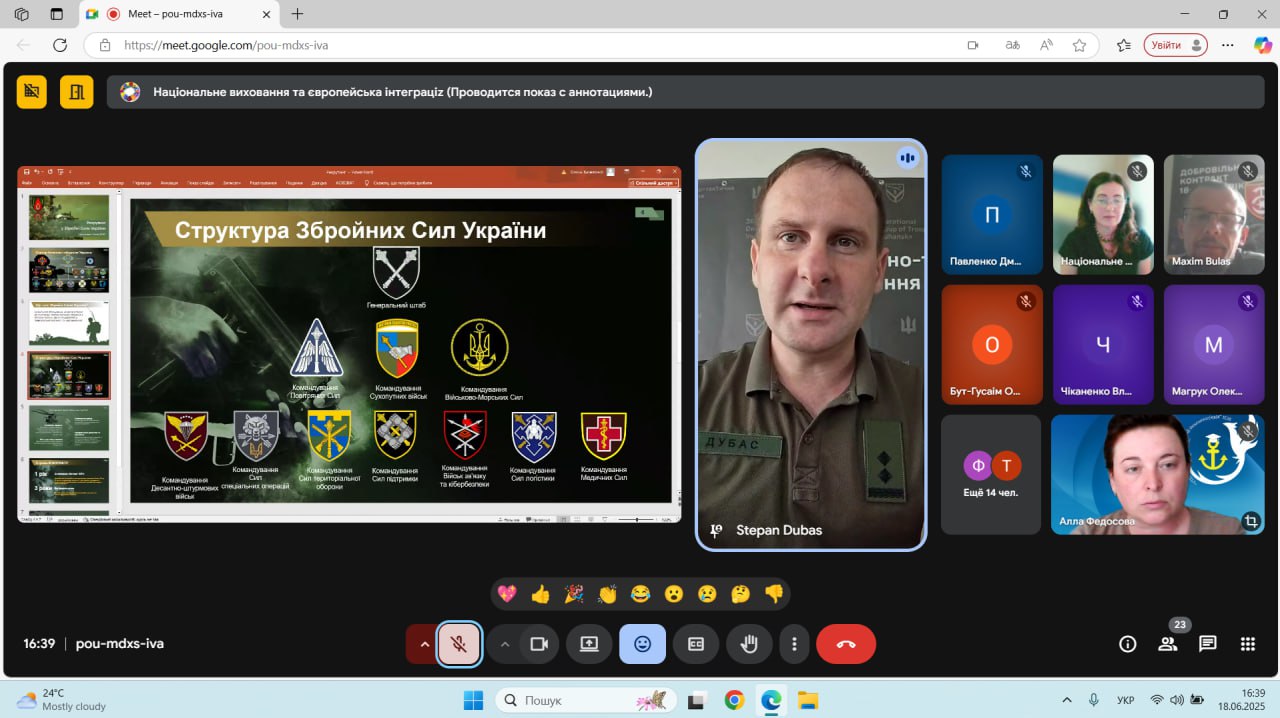Send the thumbs up reaction
Viewport: 1280px width, 718px height.
(541, 594)
